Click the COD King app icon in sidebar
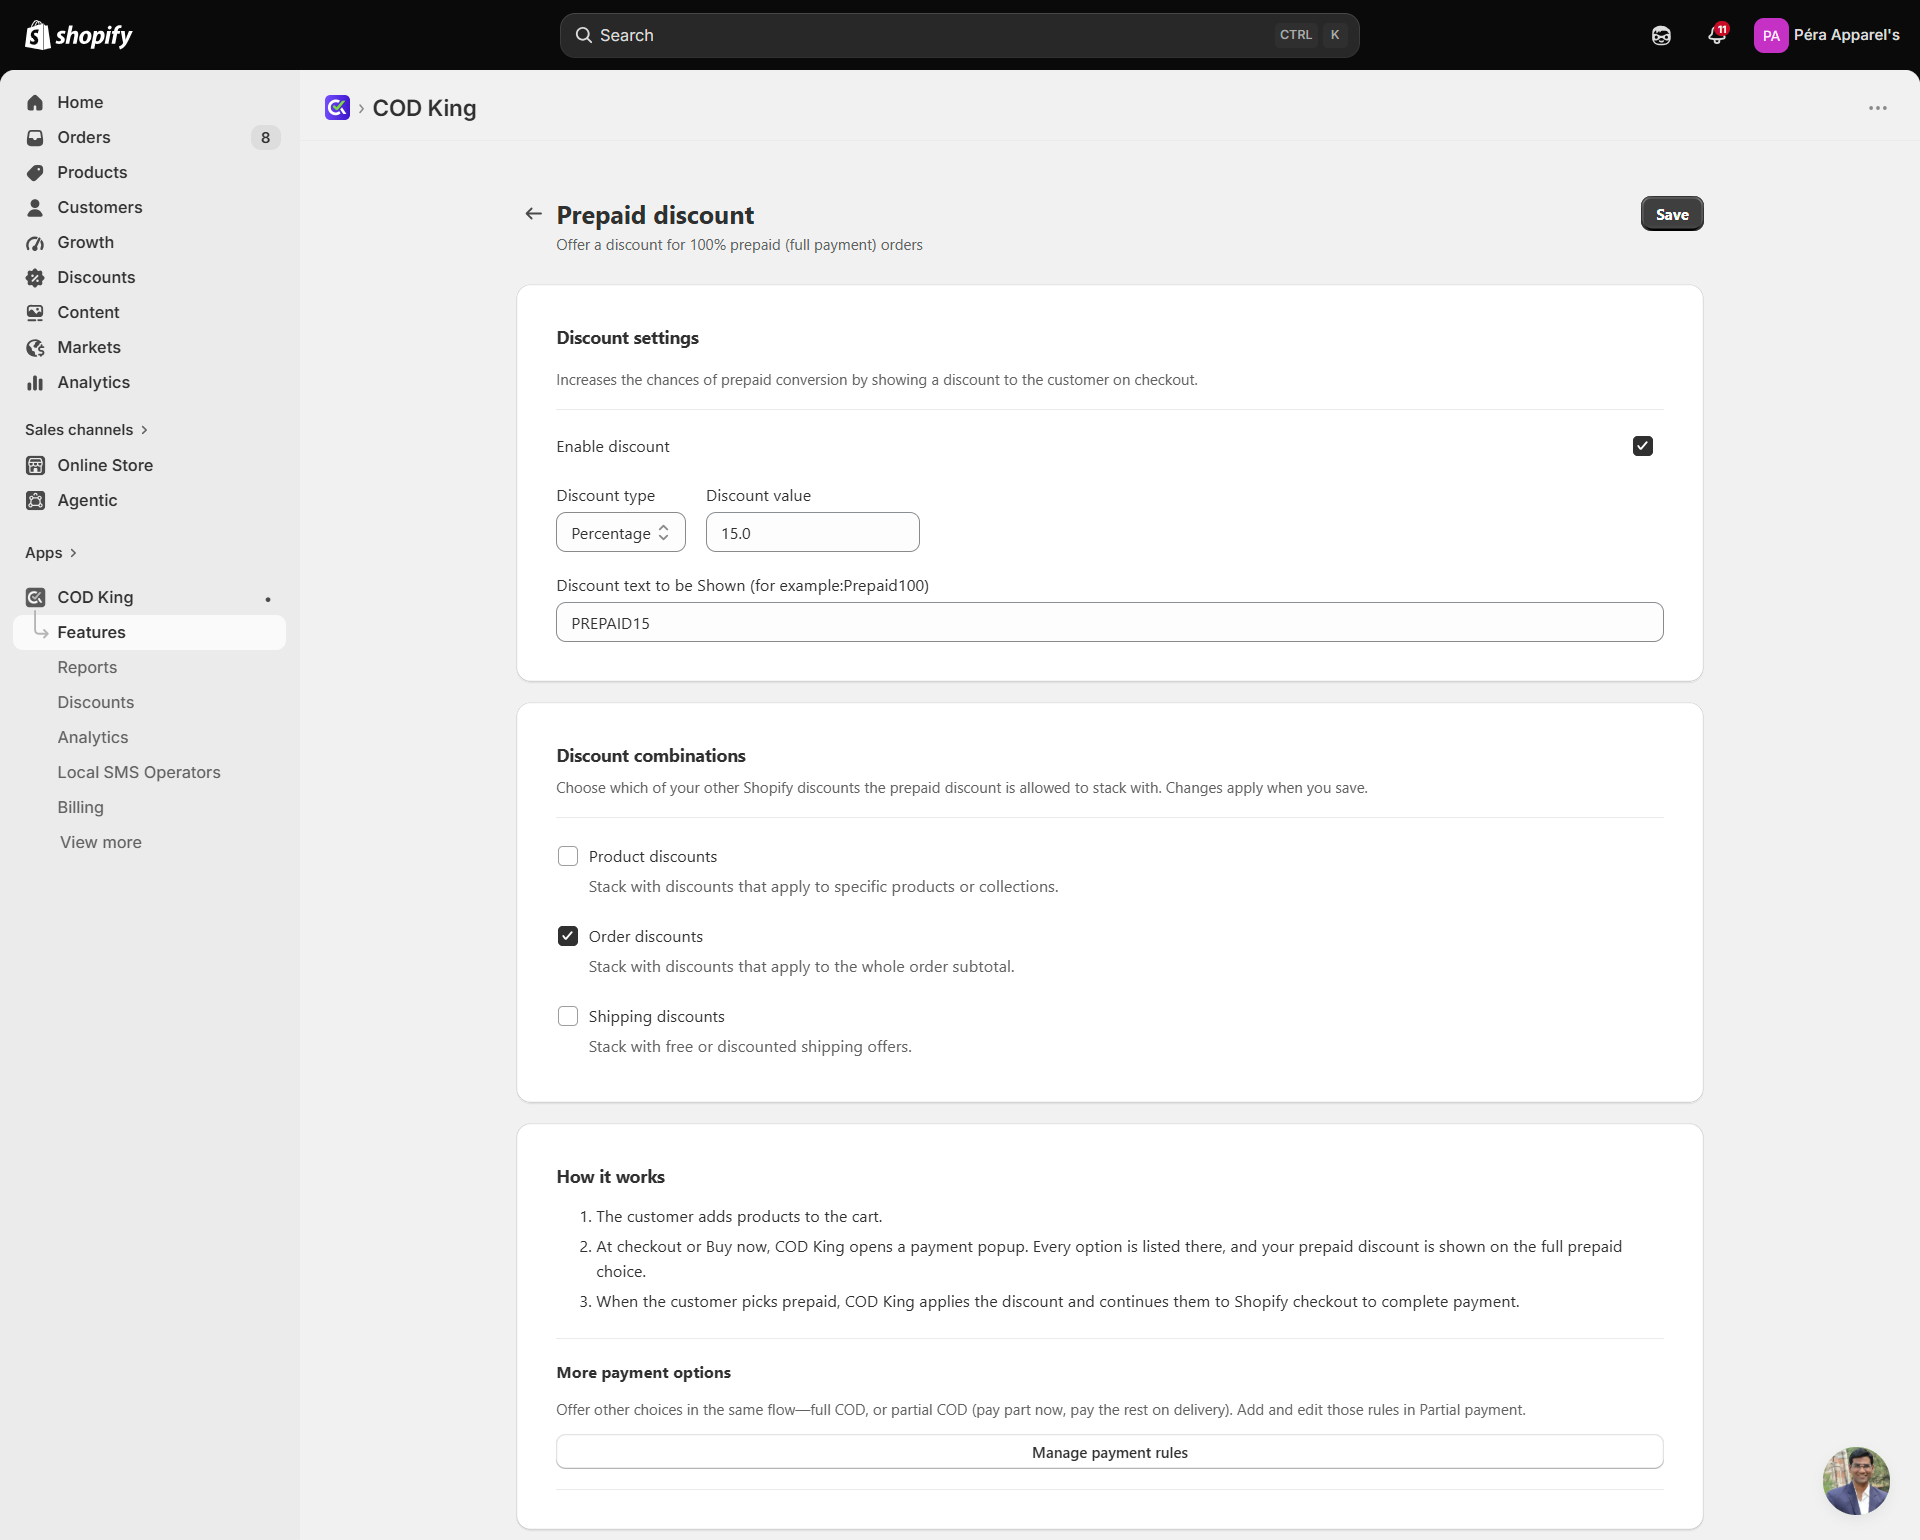Viewport: 1920px width, 1540px height. [35, 598]
